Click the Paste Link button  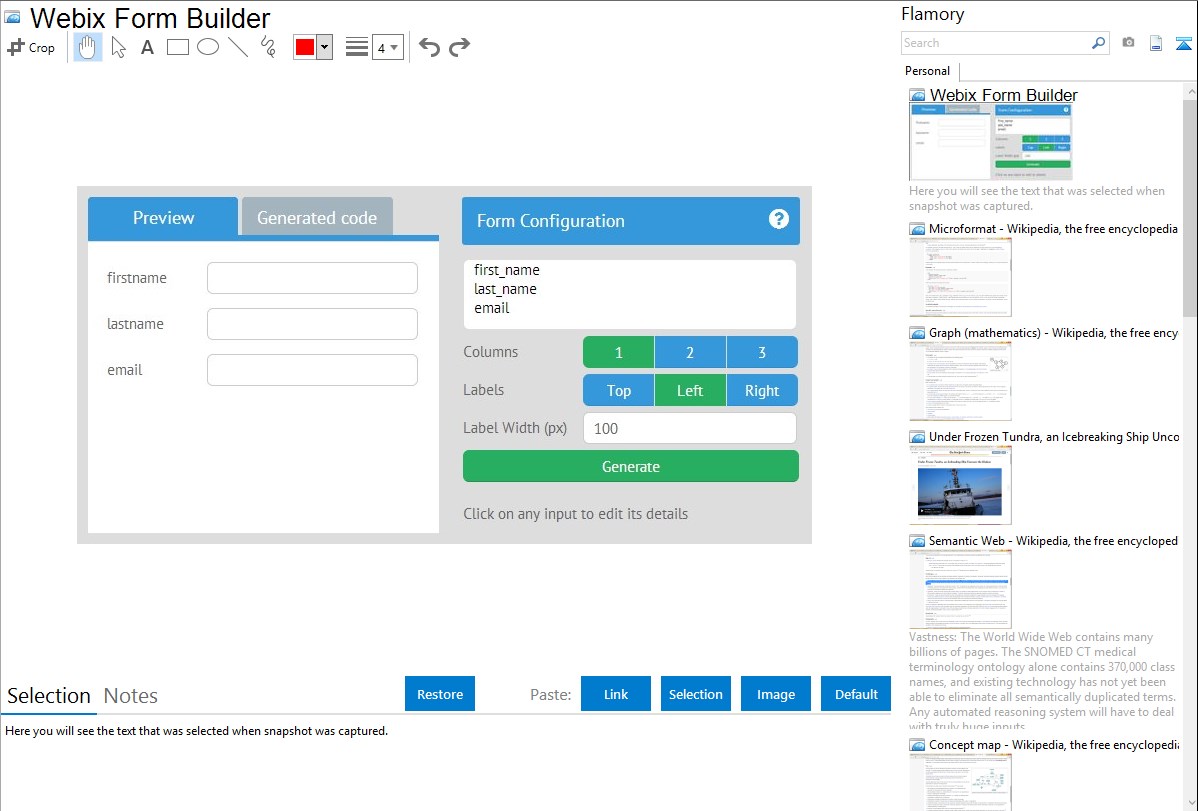(x=616, y=694)
